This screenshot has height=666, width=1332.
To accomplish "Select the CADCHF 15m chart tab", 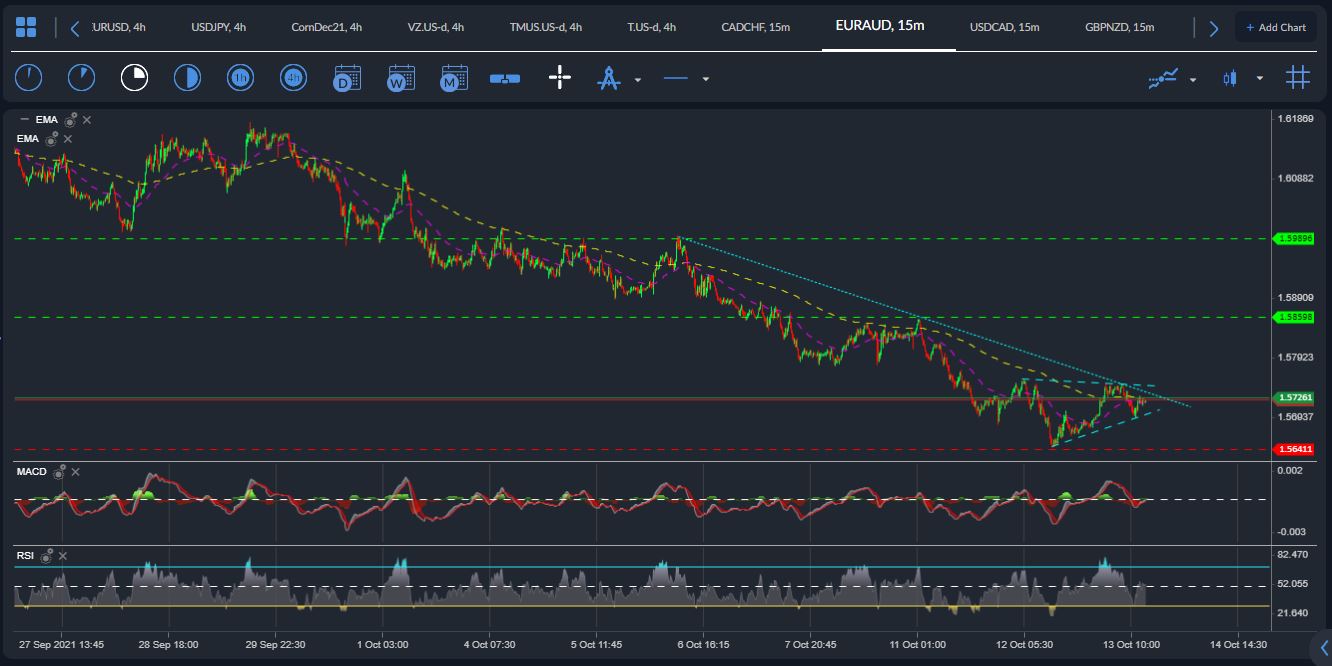I will [x=755, y=27].
